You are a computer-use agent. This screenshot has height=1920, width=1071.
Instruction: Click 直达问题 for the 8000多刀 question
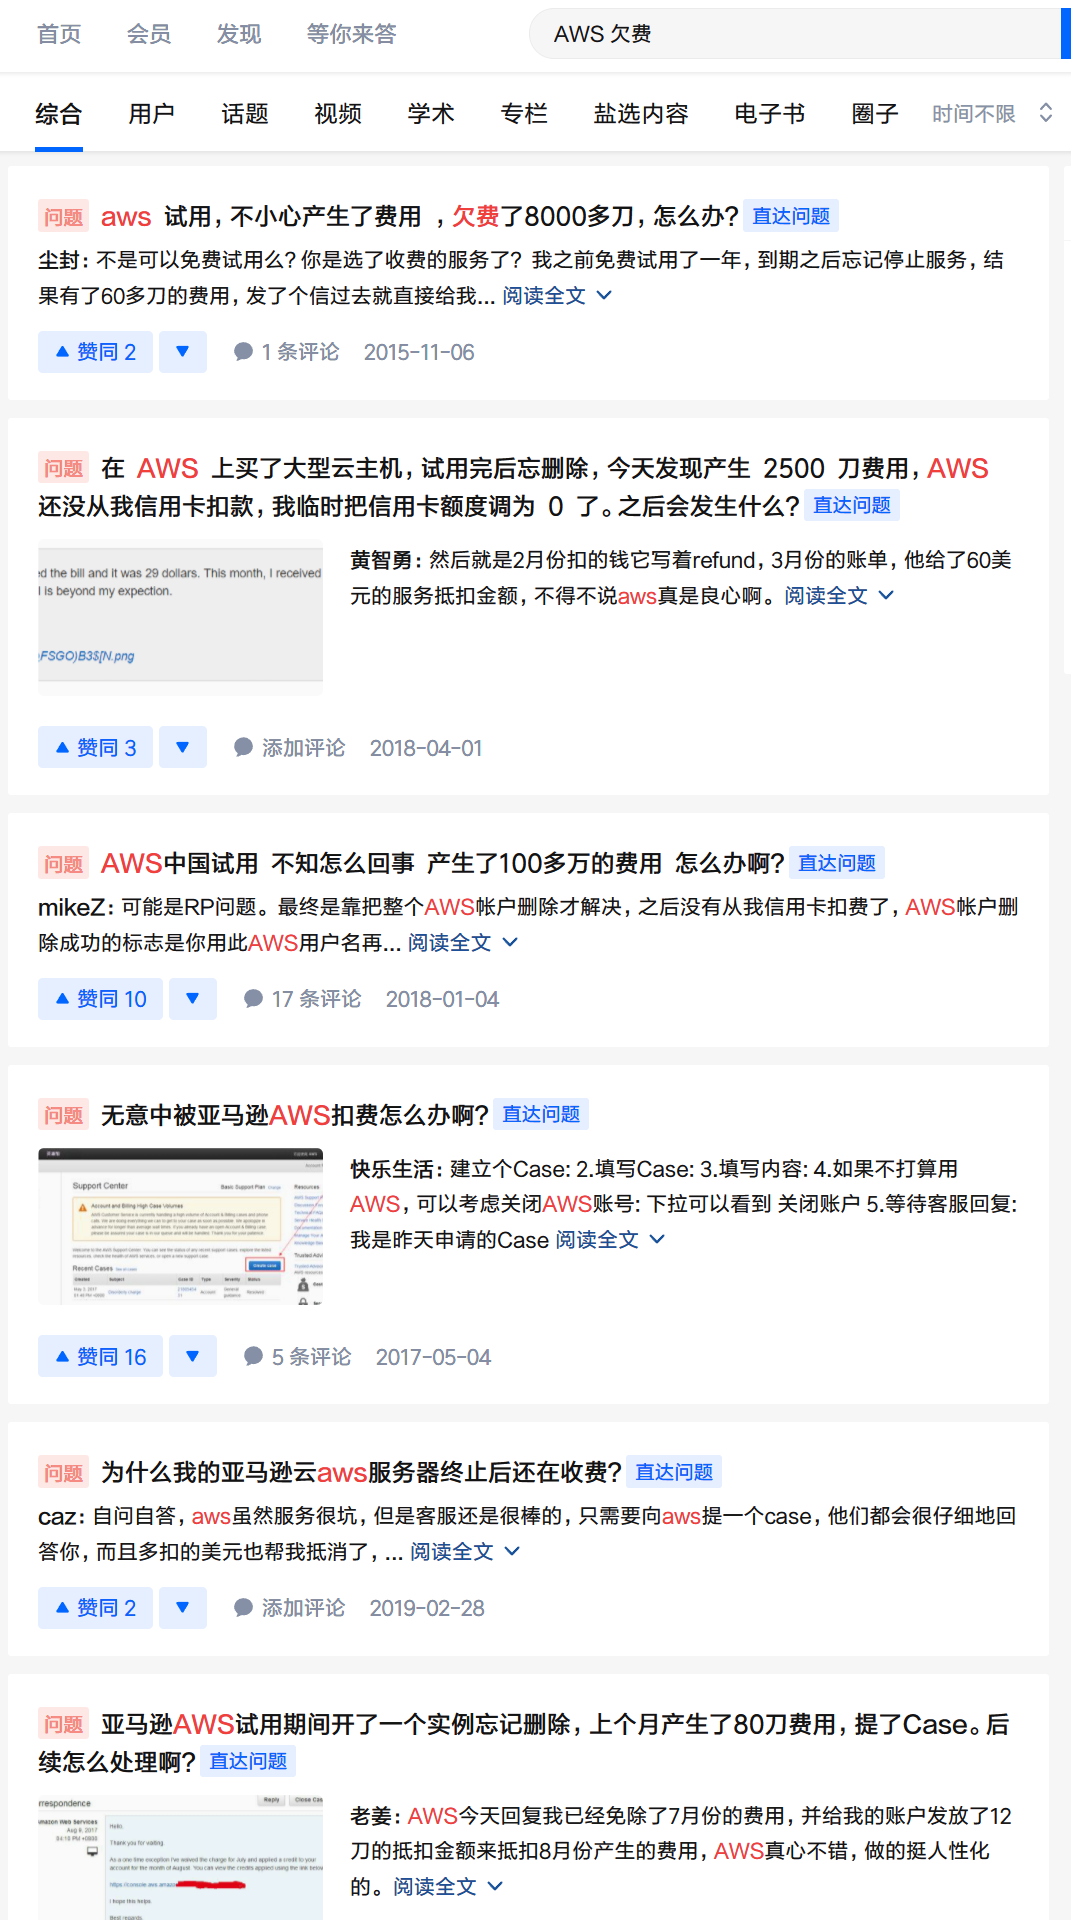(791, 216)
